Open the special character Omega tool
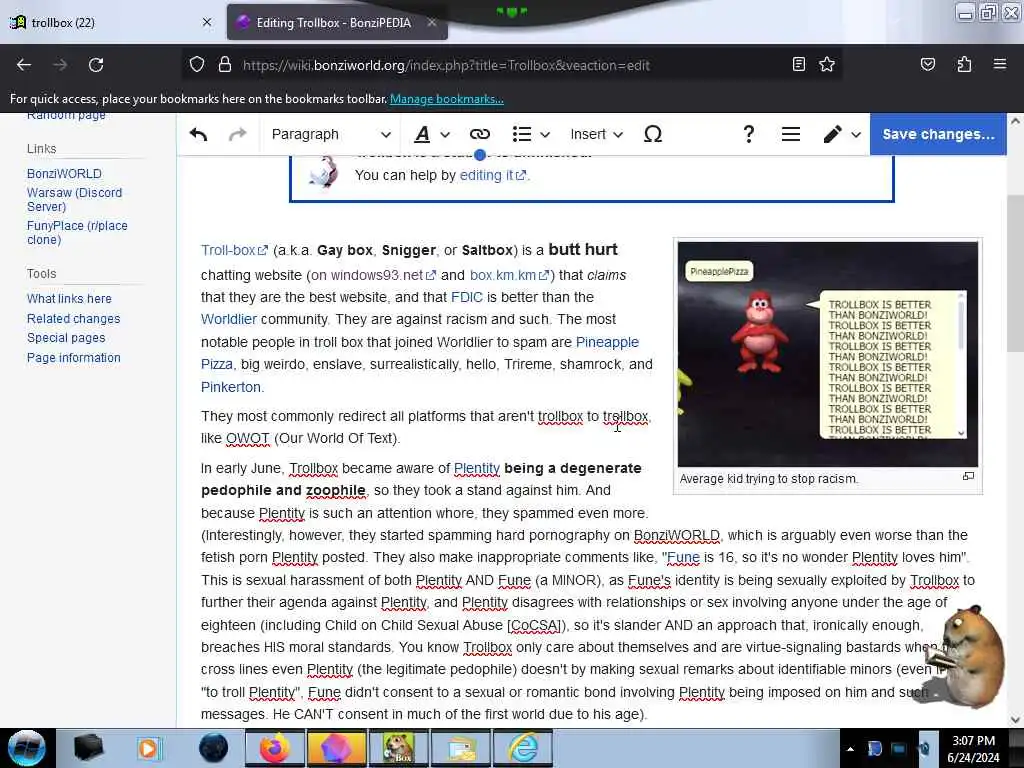This screenshot has width=1024, height=768. 652,134
